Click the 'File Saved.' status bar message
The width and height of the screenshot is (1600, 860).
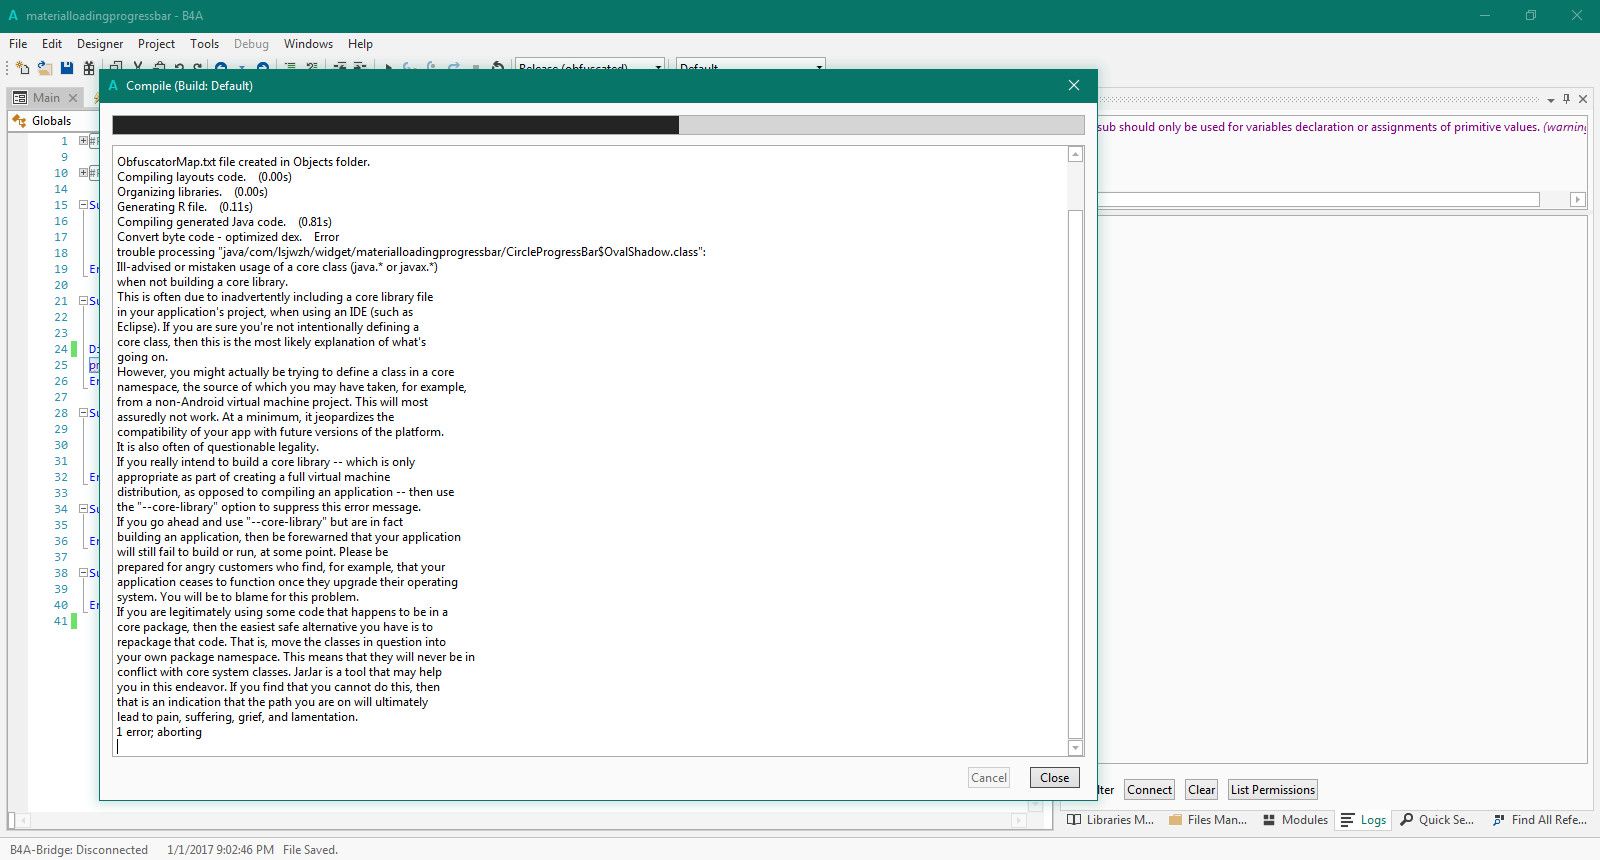tap(310, 850)
